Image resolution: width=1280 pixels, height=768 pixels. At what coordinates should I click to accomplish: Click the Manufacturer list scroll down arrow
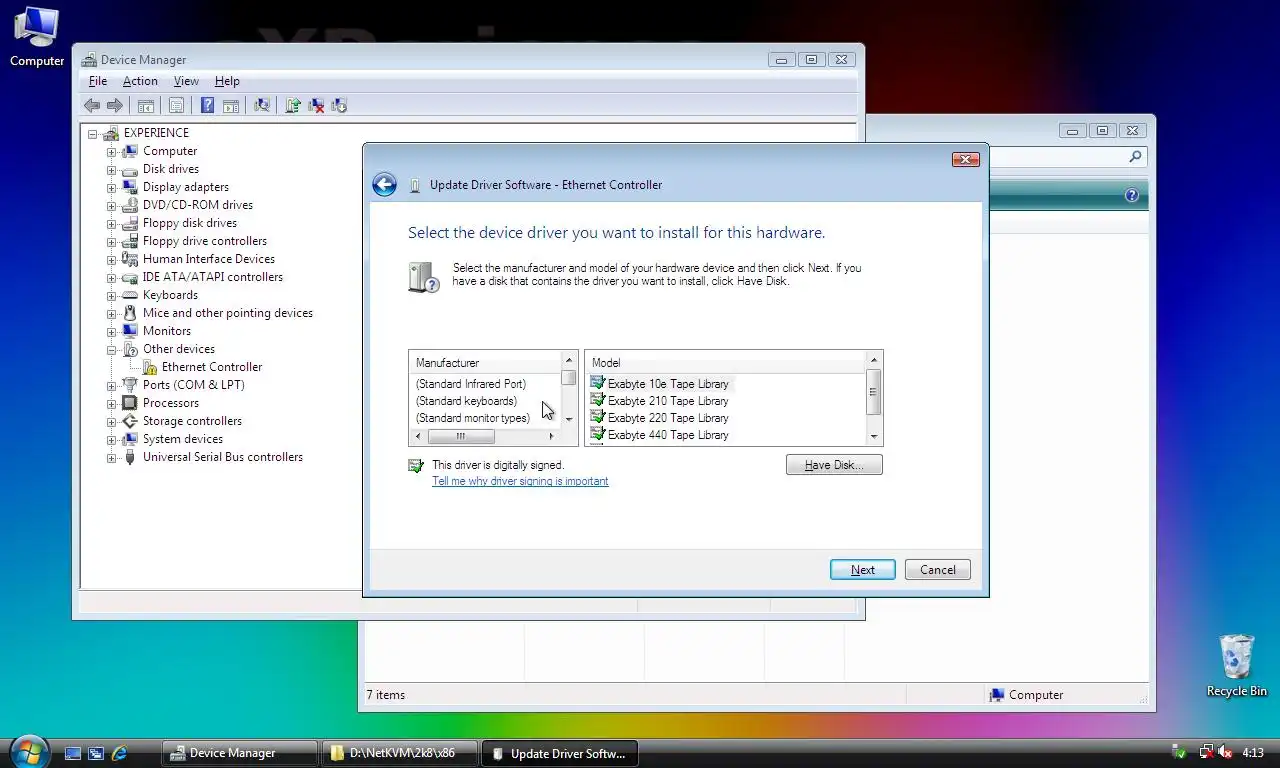click(x=569, y=420)
